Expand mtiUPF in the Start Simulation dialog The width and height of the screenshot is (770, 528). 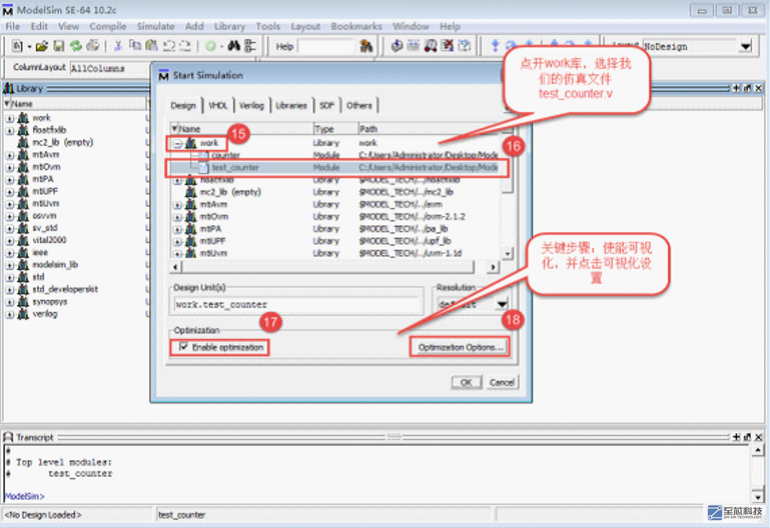coord(178,242)
